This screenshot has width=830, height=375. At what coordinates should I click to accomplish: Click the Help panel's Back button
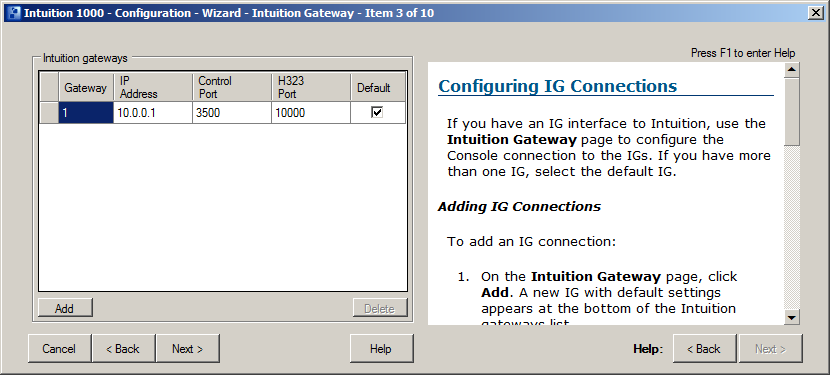pyautogui.click(x=704, y=349)
